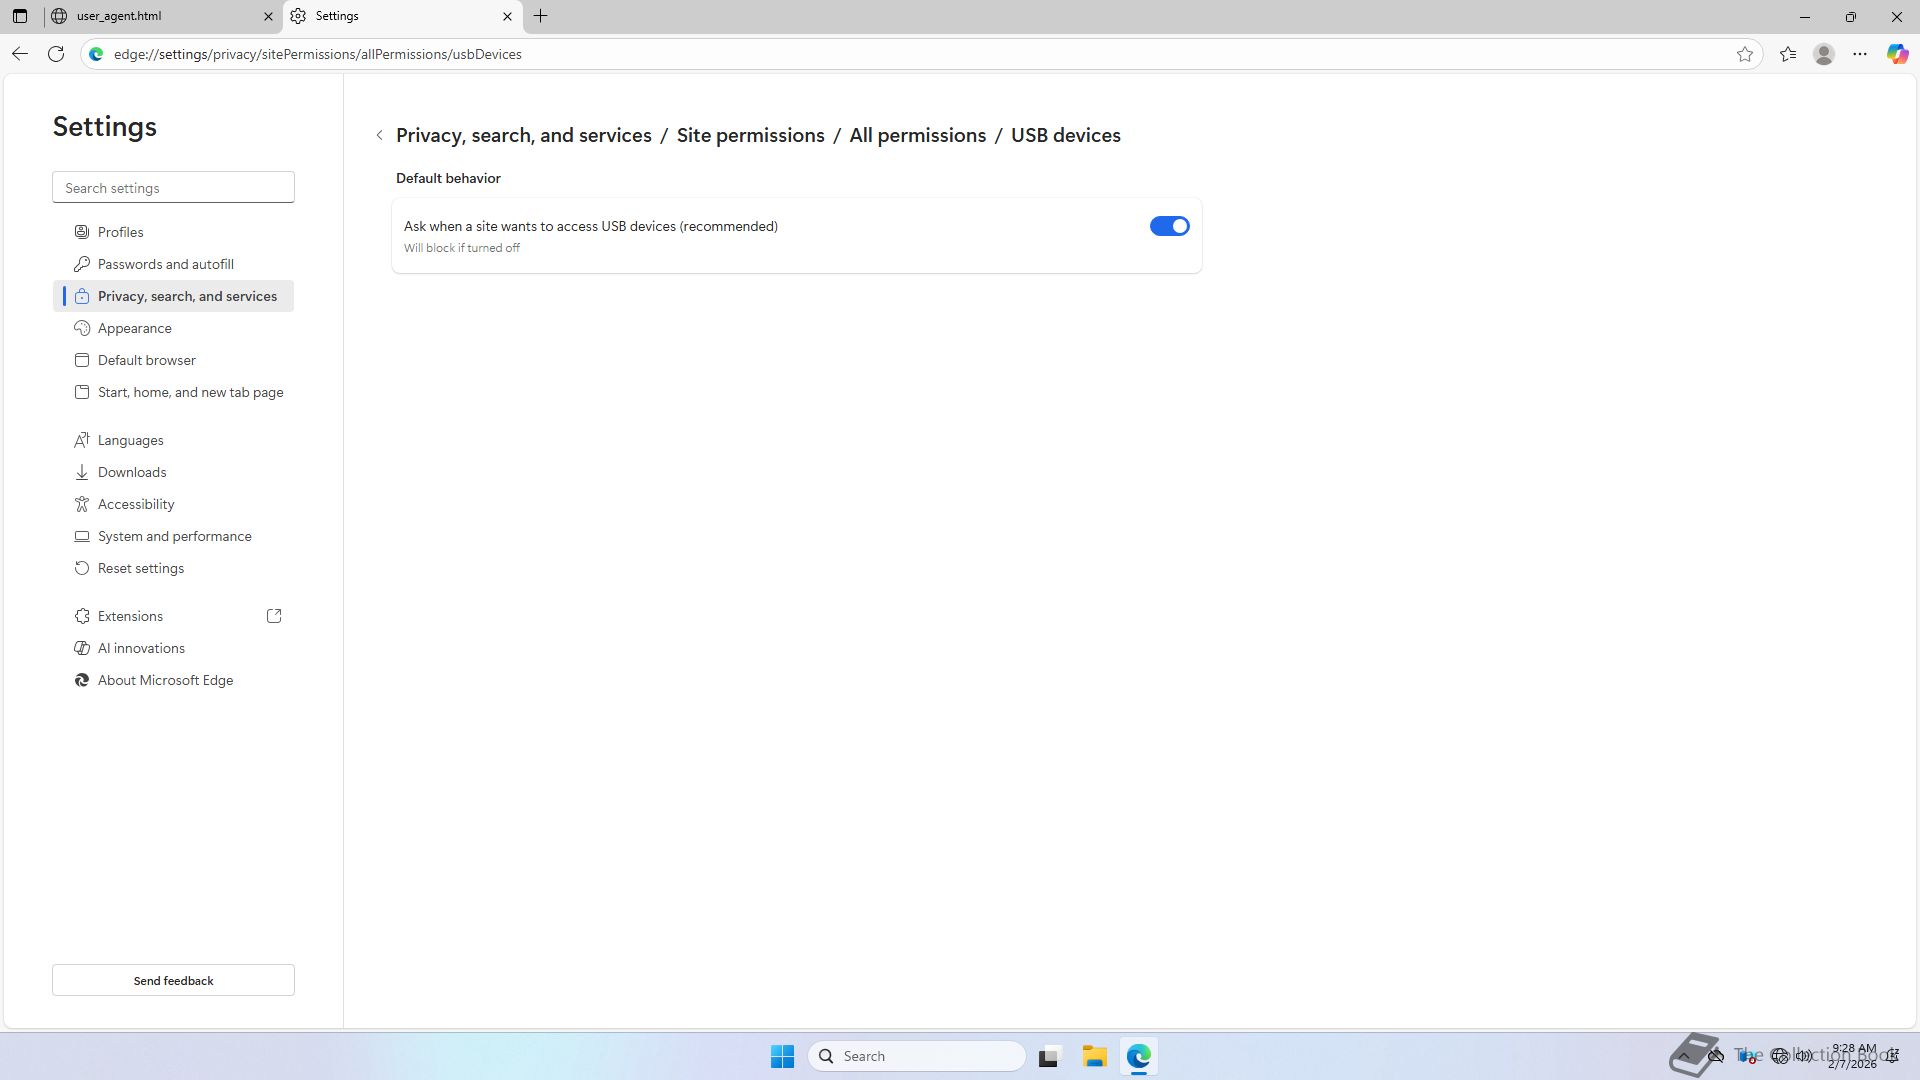Open the Settings and more ellipsis menu
This screenshot has width=1920, height=1080.
pos(1860,54)
